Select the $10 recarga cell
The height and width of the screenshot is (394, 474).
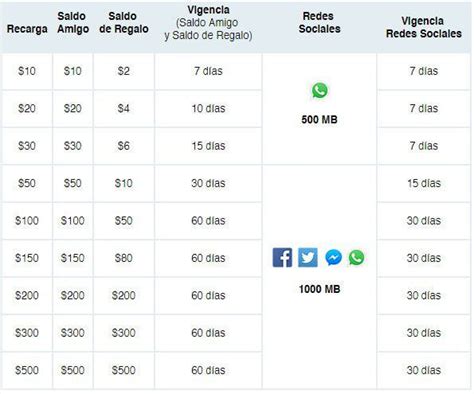pos(27,71)
